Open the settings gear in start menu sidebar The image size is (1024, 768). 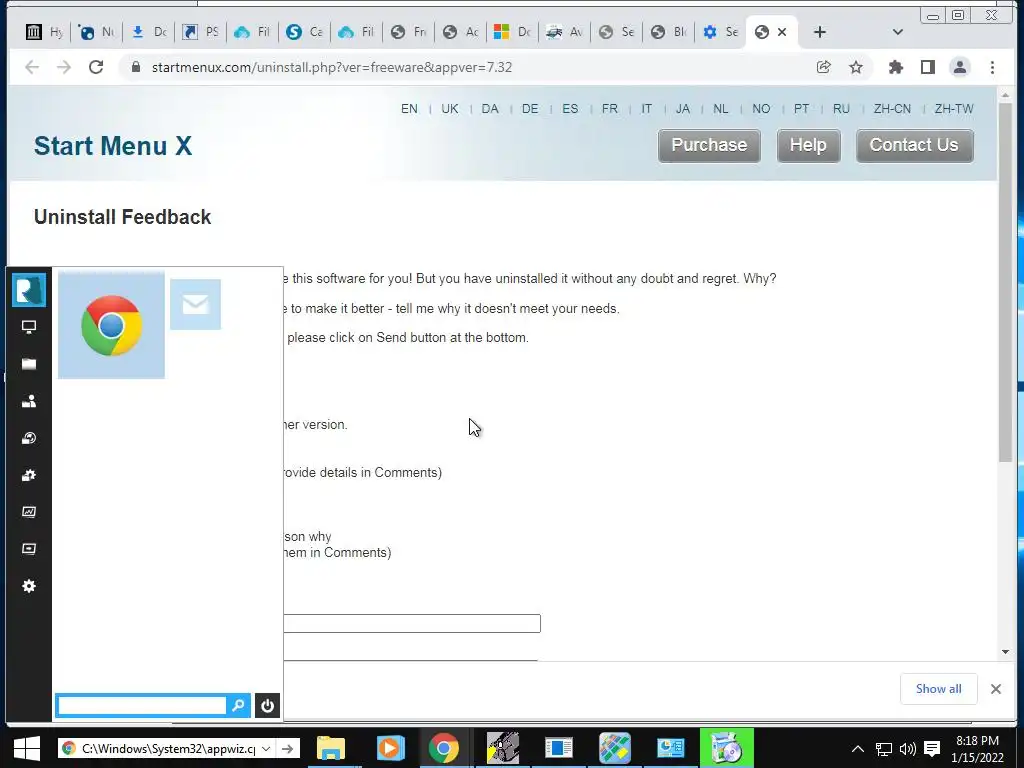[x=29, y=586]
